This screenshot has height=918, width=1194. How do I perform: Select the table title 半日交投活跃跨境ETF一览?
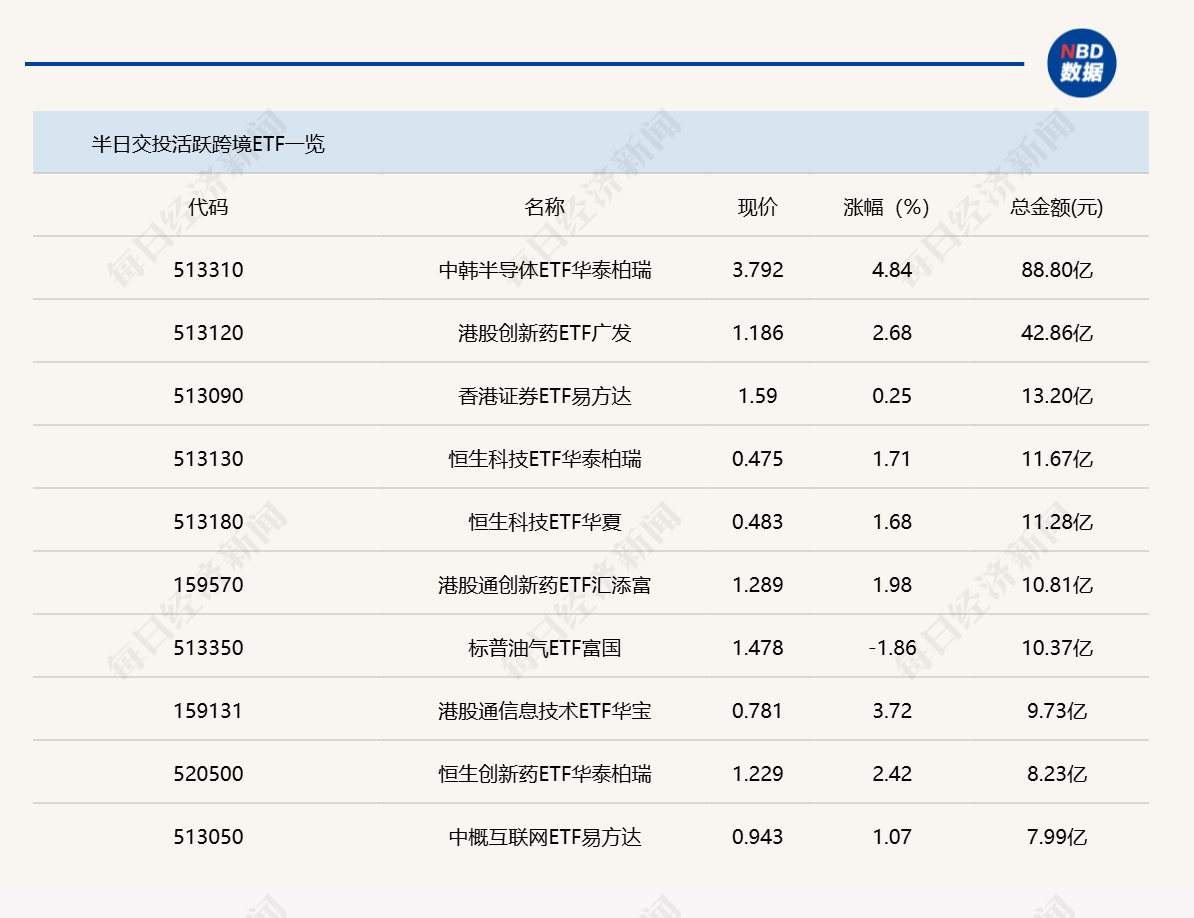click(x=209, y=144)
